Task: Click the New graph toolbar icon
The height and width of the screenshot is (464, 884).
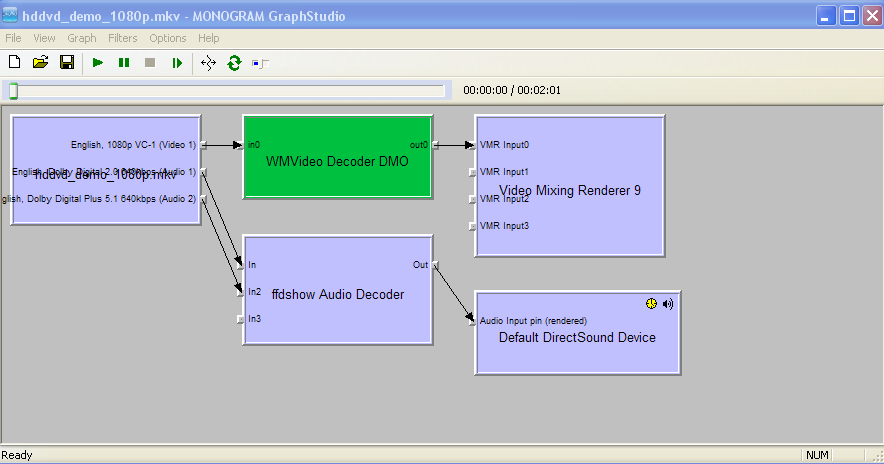Action: coord(15,63)
